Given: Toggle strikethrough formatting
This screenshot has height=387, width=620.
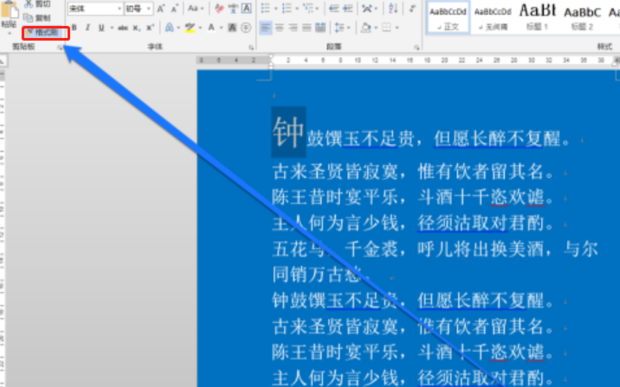Looking at the screenshot, I should [123, 28].
